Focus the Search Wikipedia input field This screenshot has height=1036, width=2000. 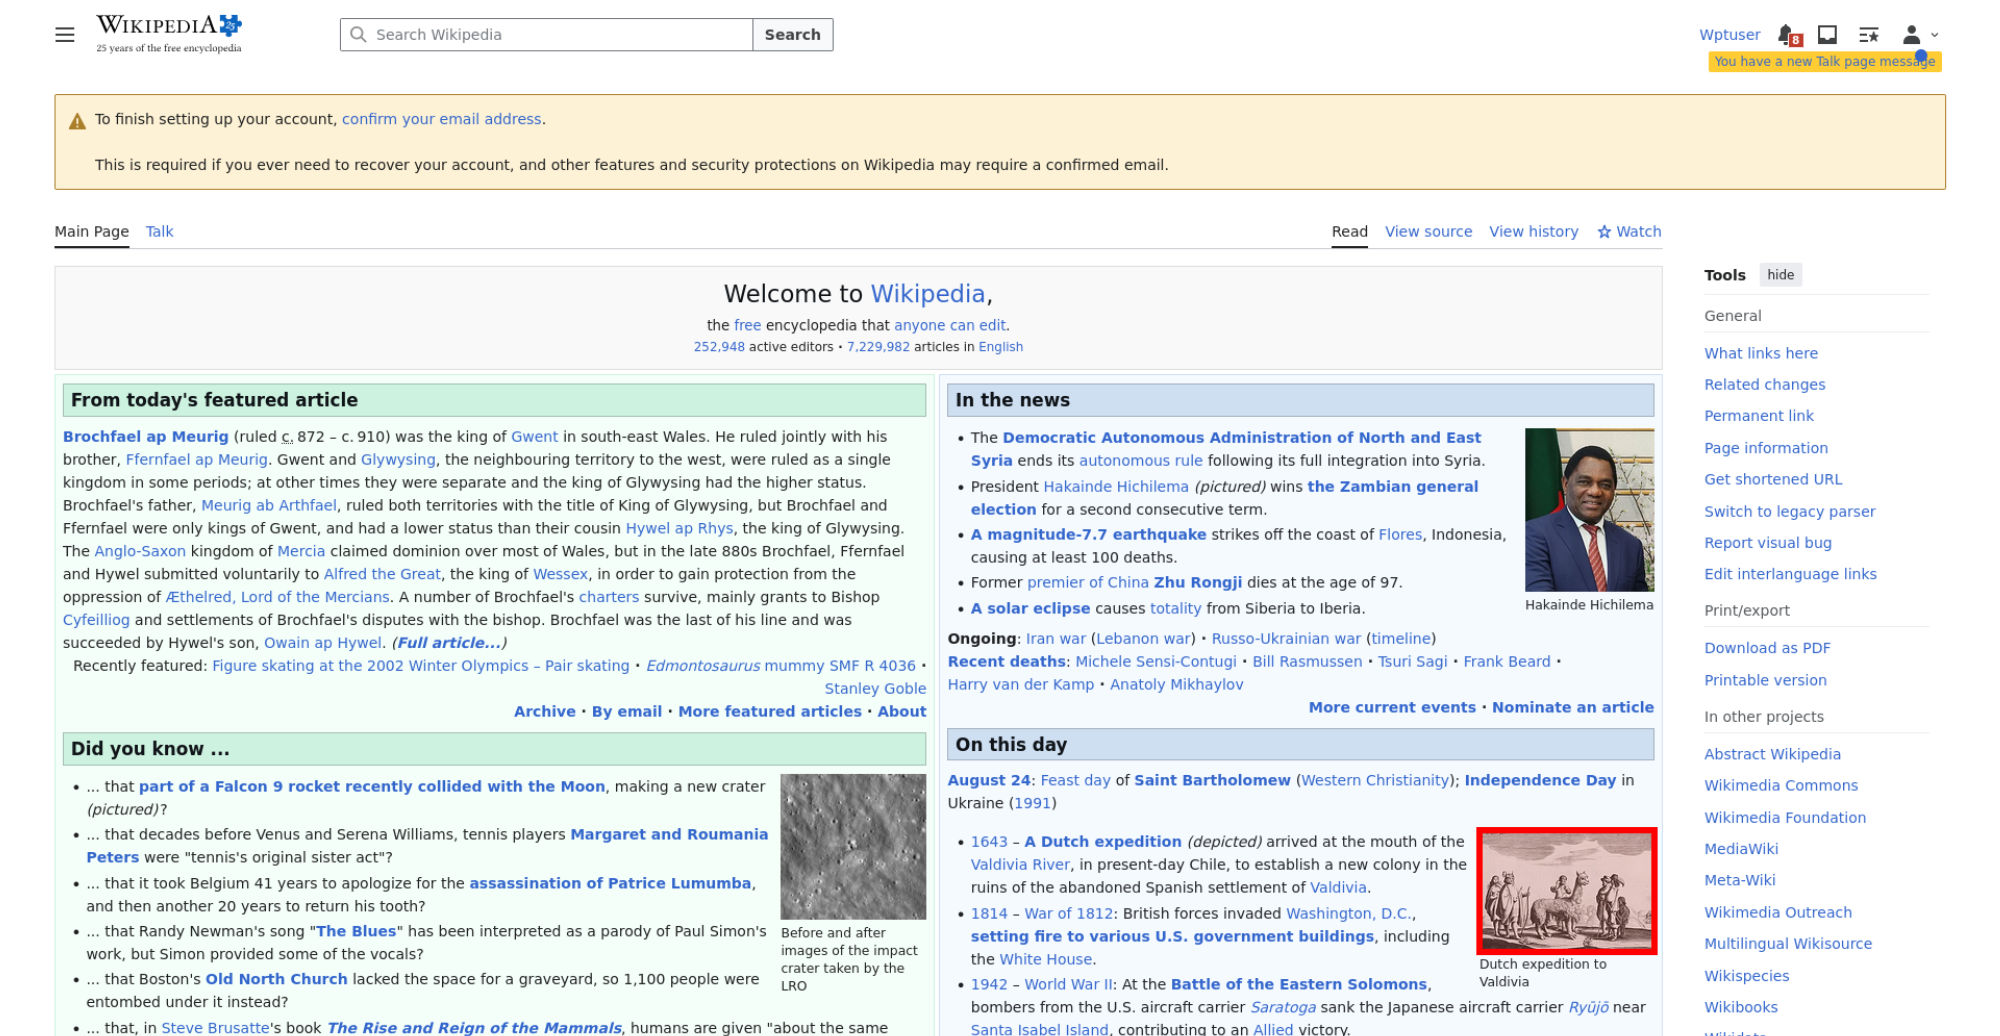click(546, 35)
